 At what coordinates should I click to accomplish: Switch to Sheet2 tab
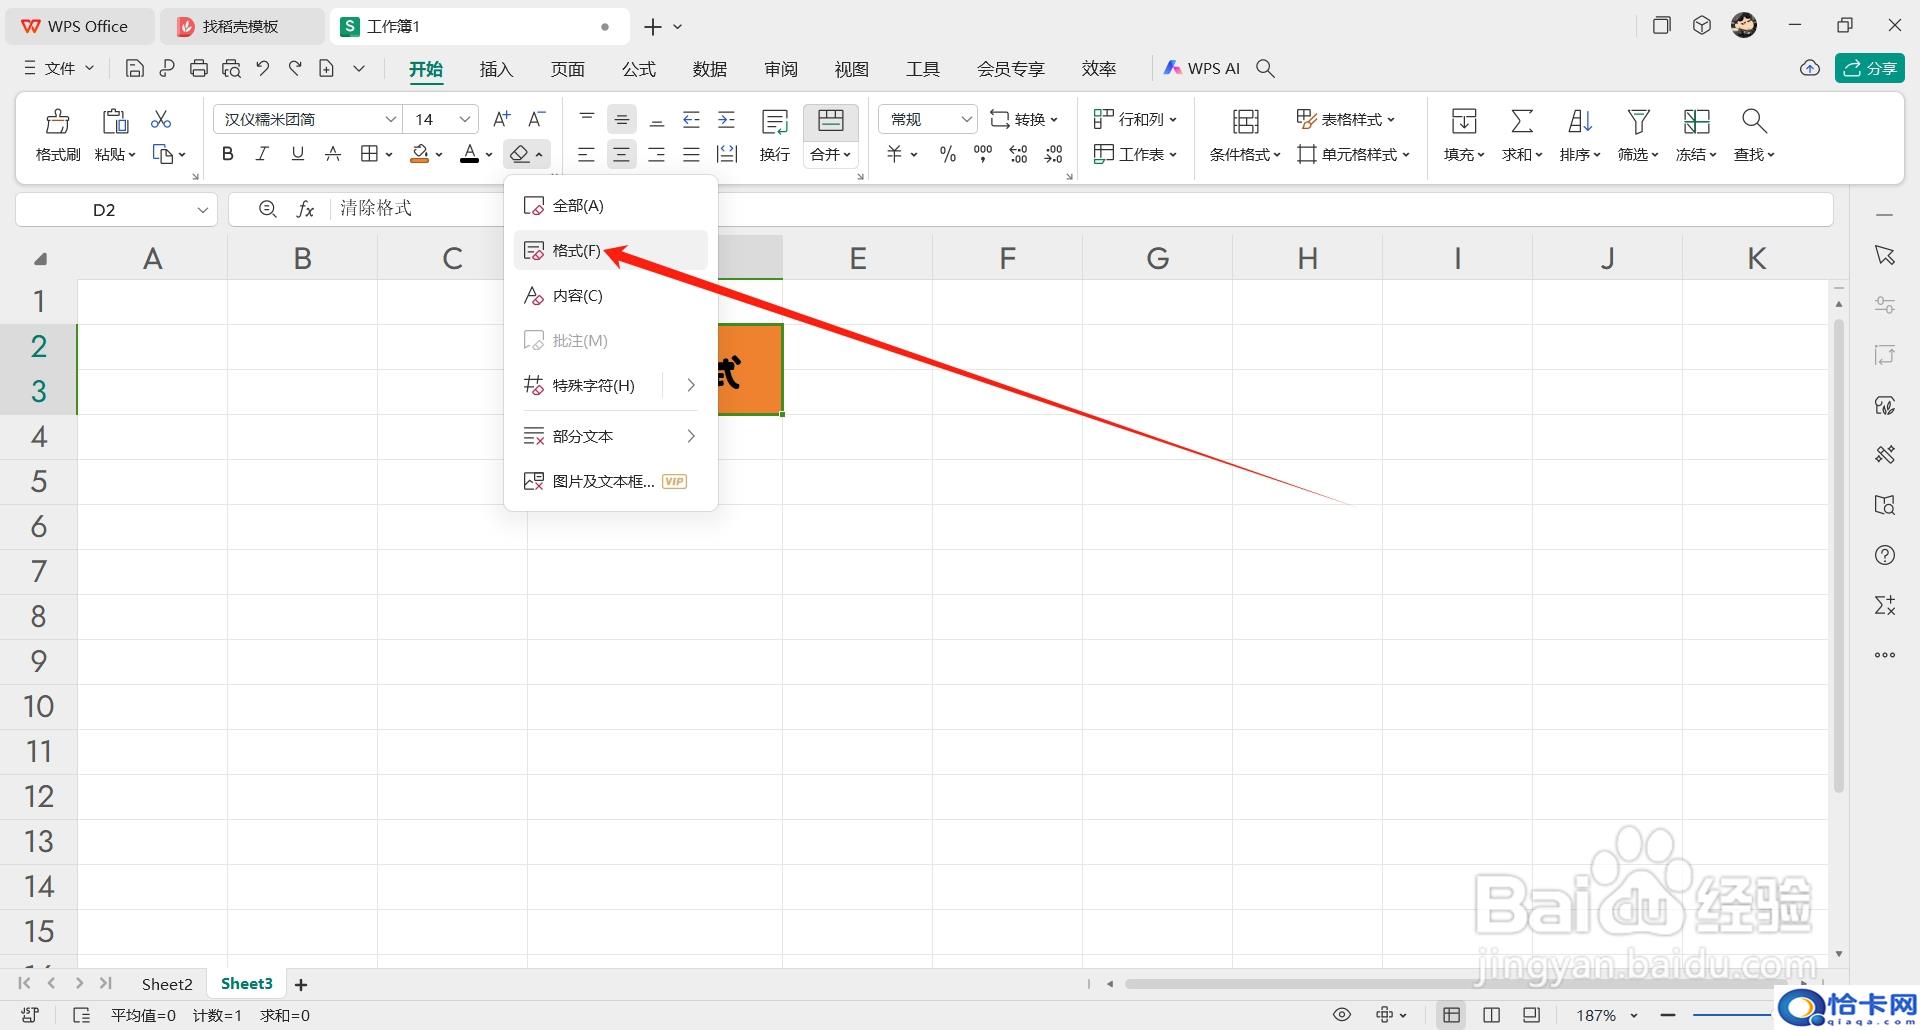pyautogui.click(x=167, y=984)
